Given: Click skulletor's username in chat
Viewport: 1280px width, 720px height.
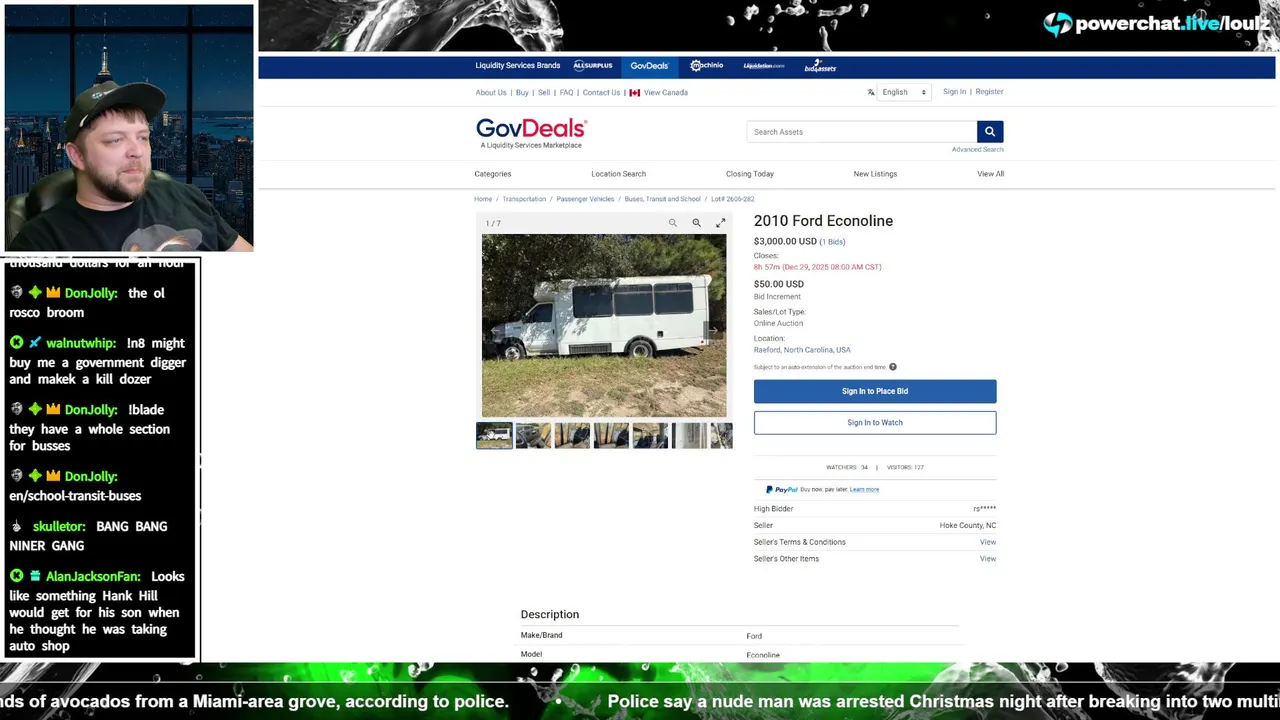Looking at the screenshot, I should point(59,526).
